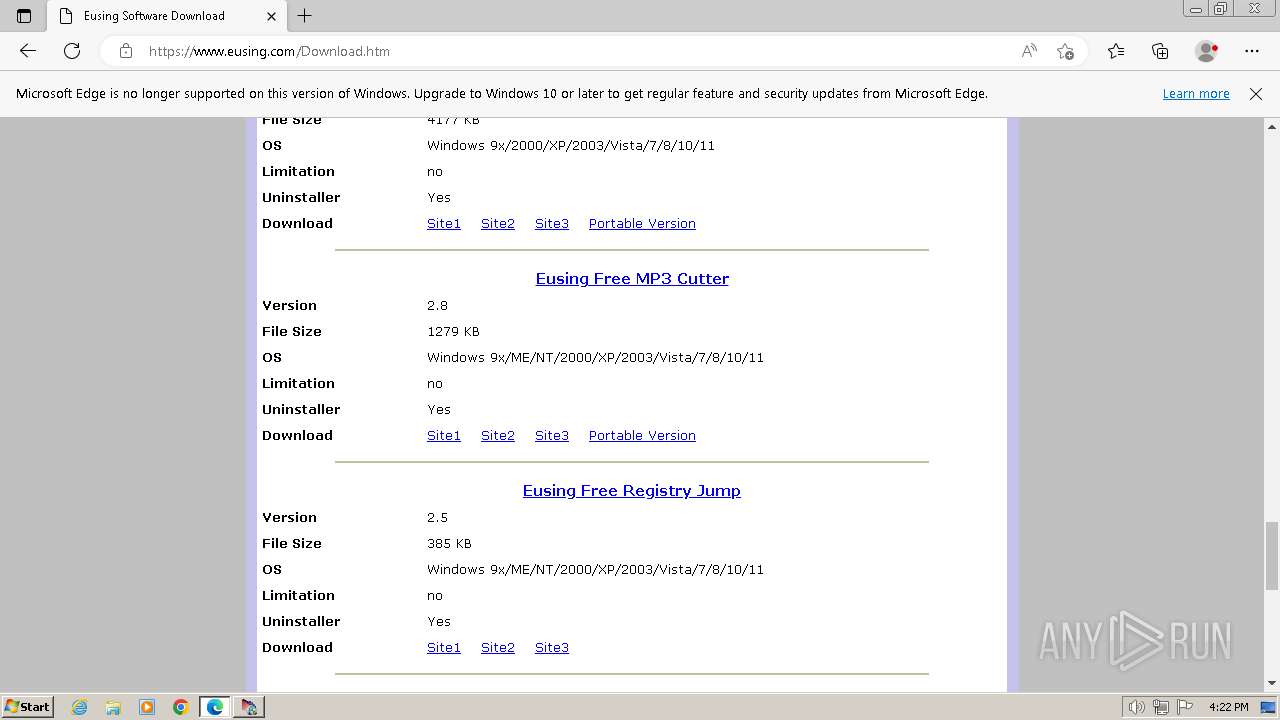This screenshot has height=720, width=1280.
Task: Click the scrollbar down arrow
Action: 1271,683
